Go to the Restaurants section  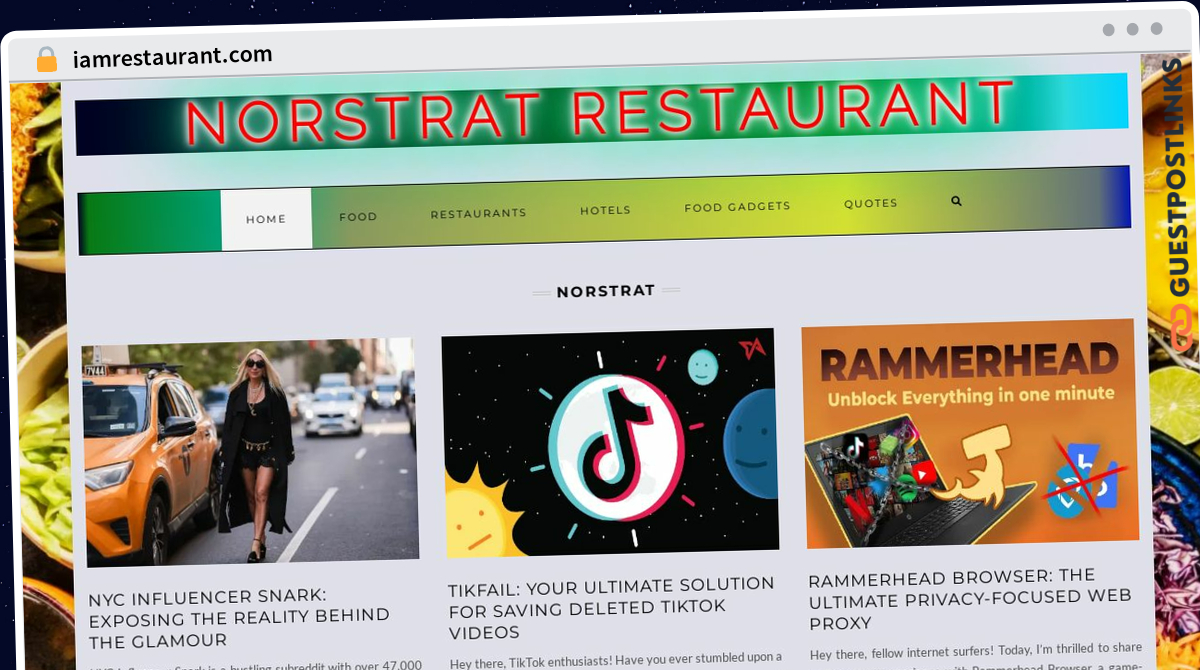(x=478, y=213)
